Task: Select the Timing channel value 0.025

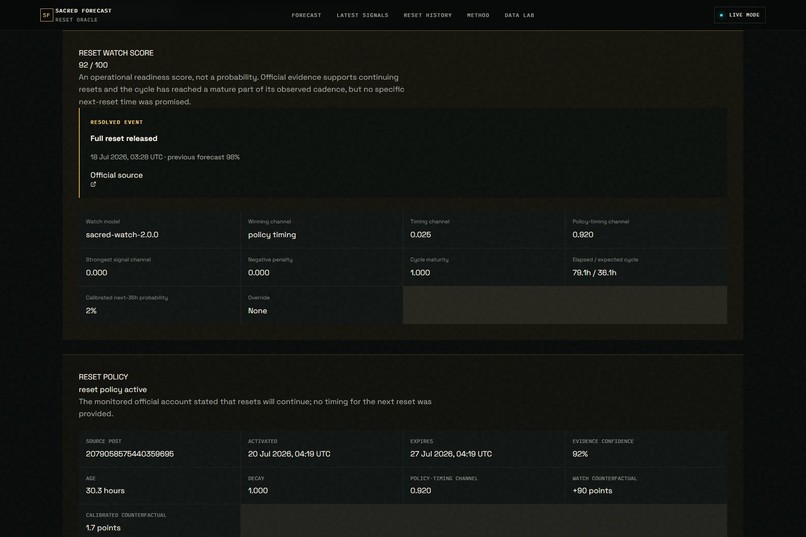Action: click(420, 235)
